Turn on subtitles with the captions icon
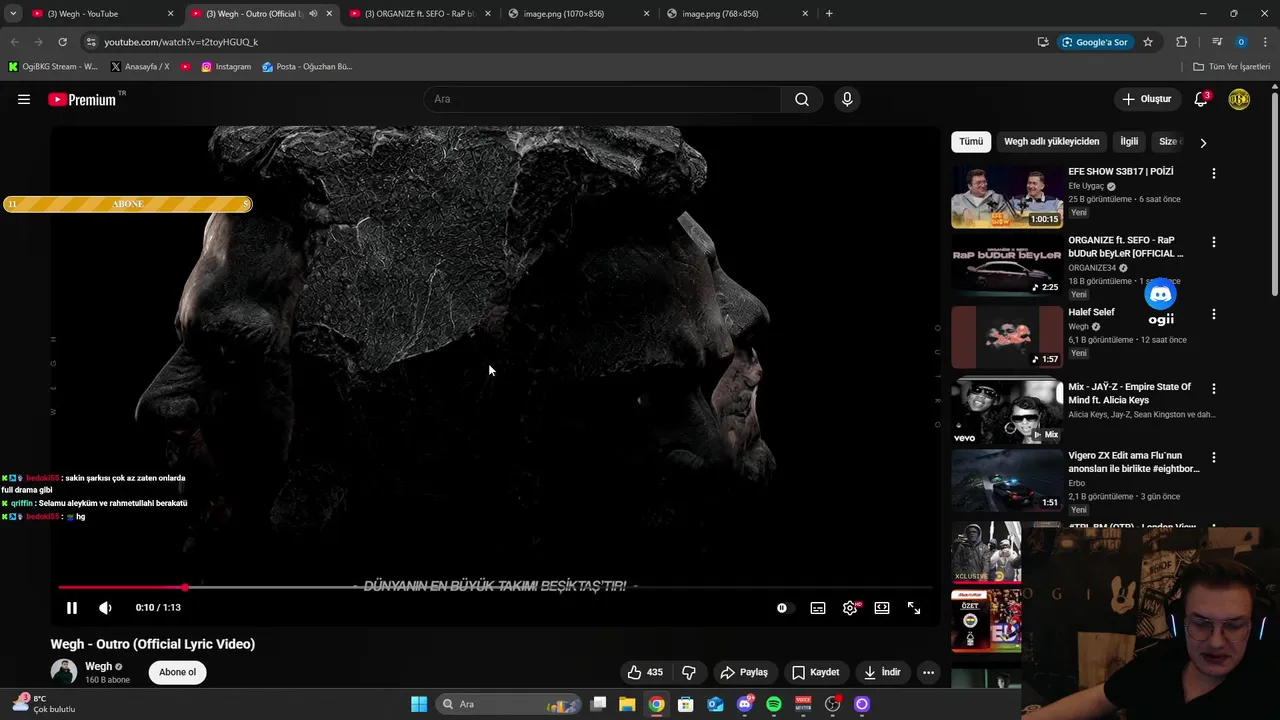This screenshot has height=720, width=1280. 818,608
